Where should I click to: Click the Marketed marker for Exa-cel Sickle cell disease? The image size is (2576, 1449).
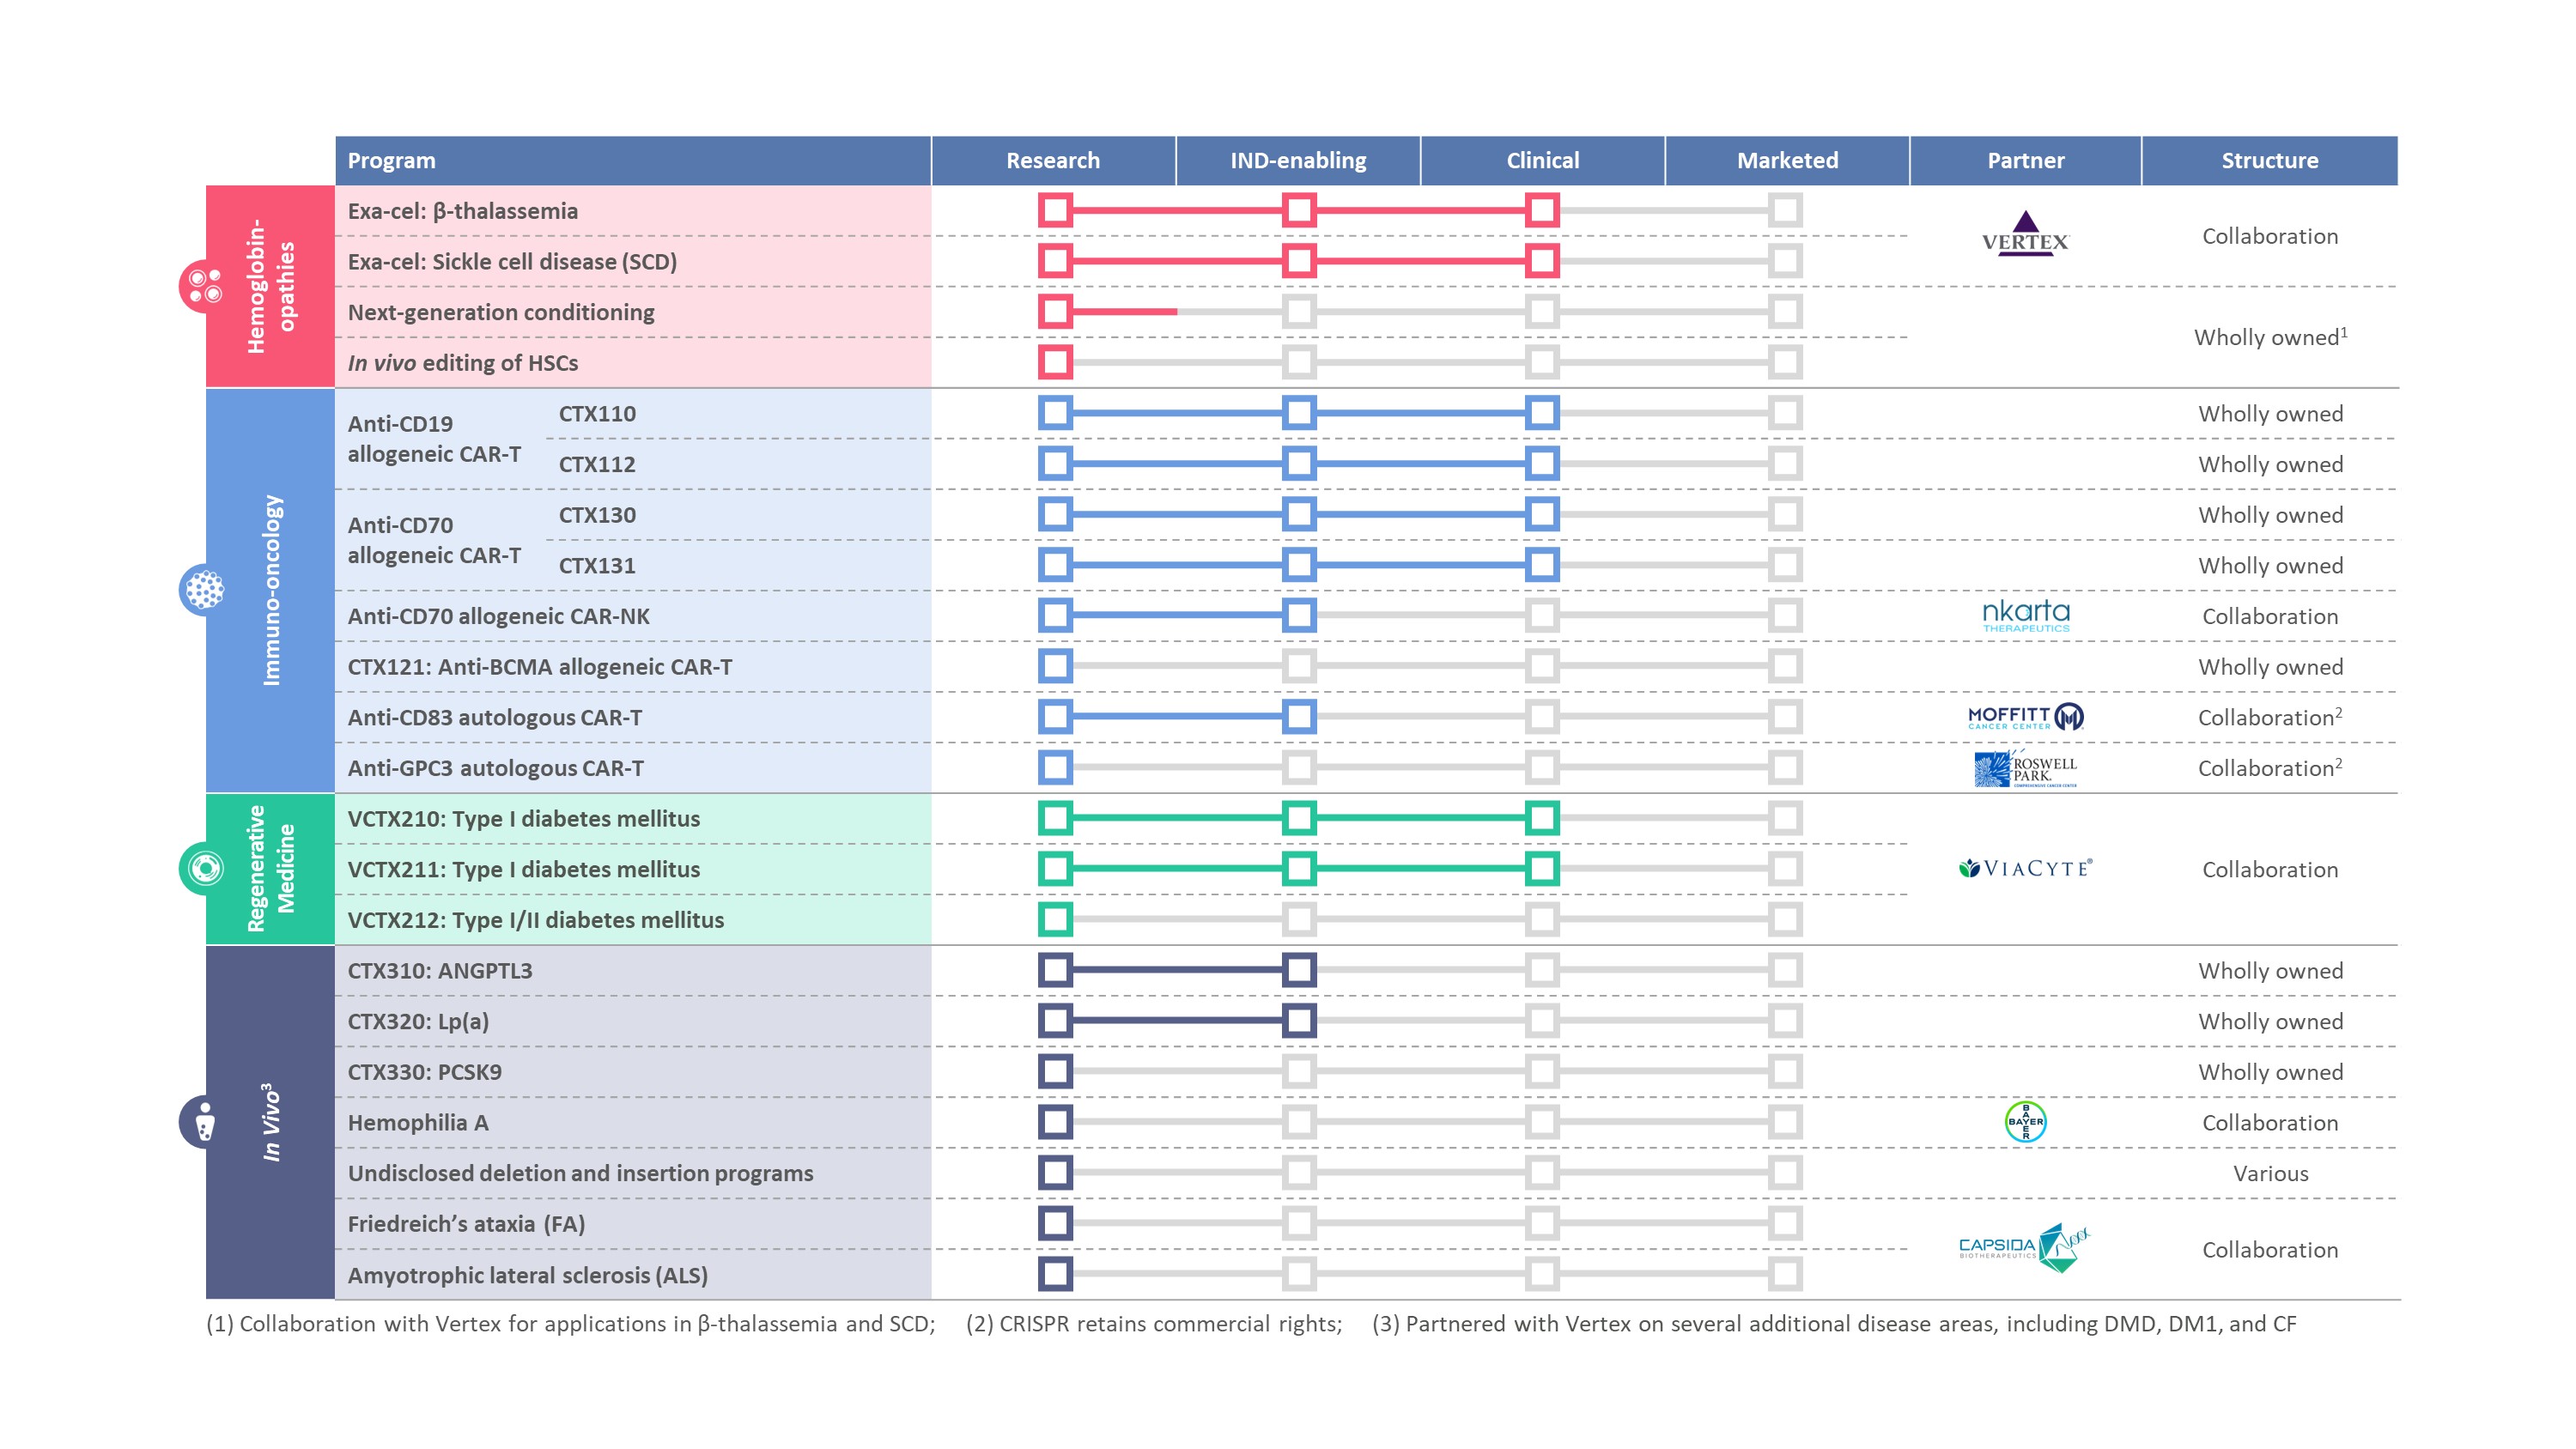point(1785,261)
